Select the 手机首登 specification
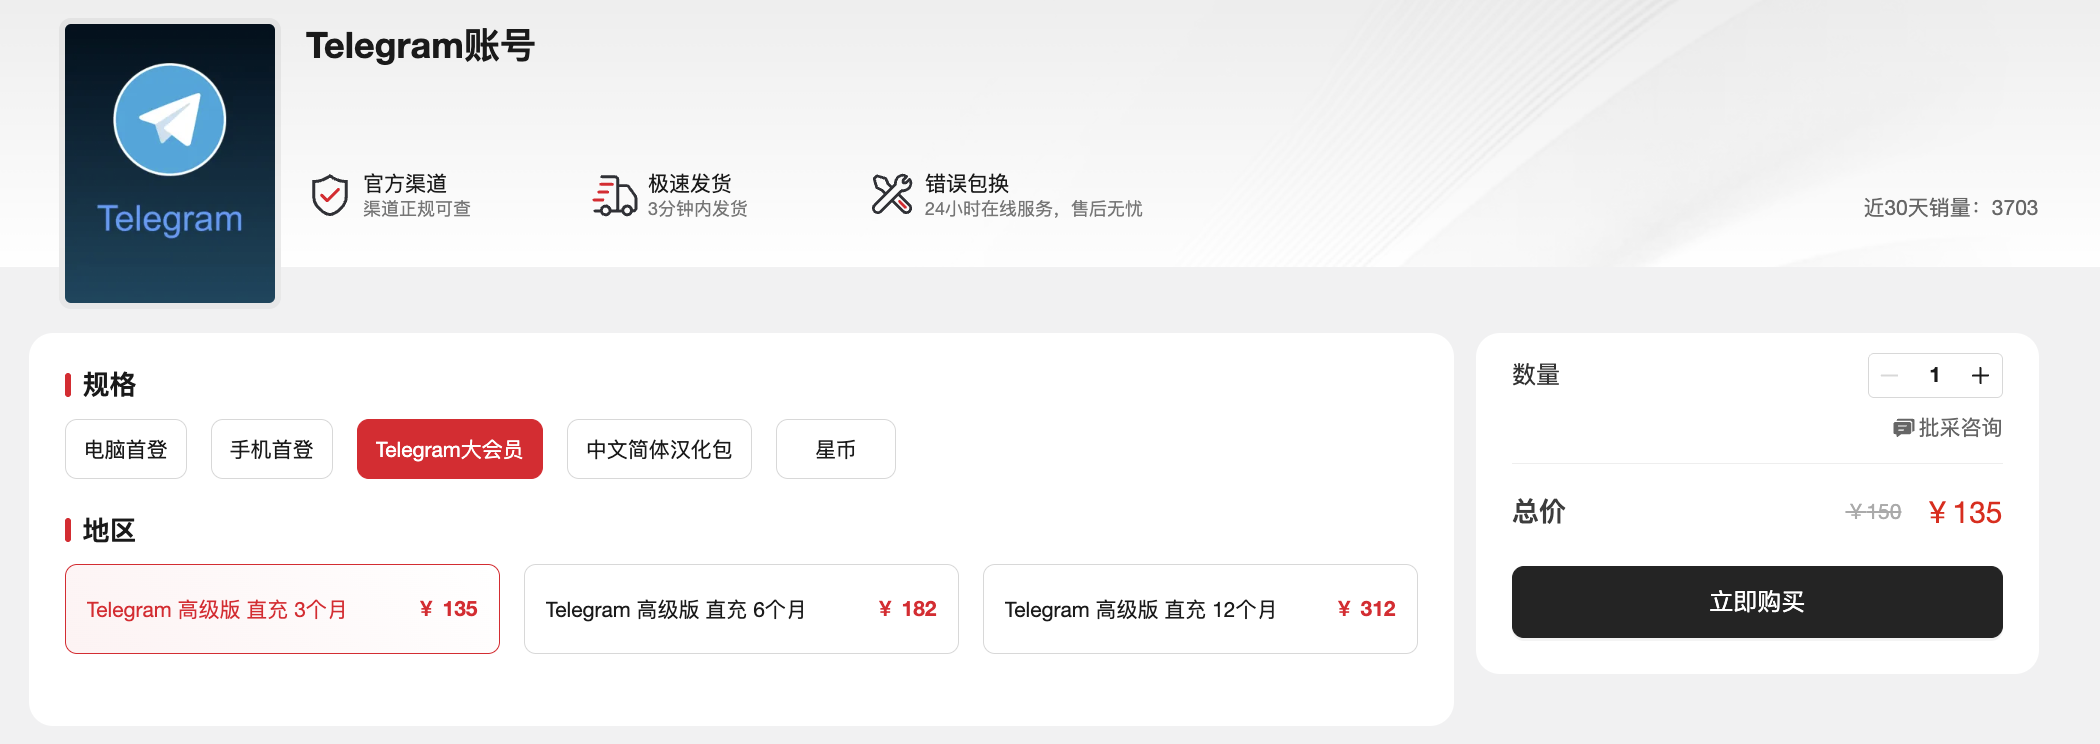The height and width of the screenshot is (744, 2100). coord(272,449)
